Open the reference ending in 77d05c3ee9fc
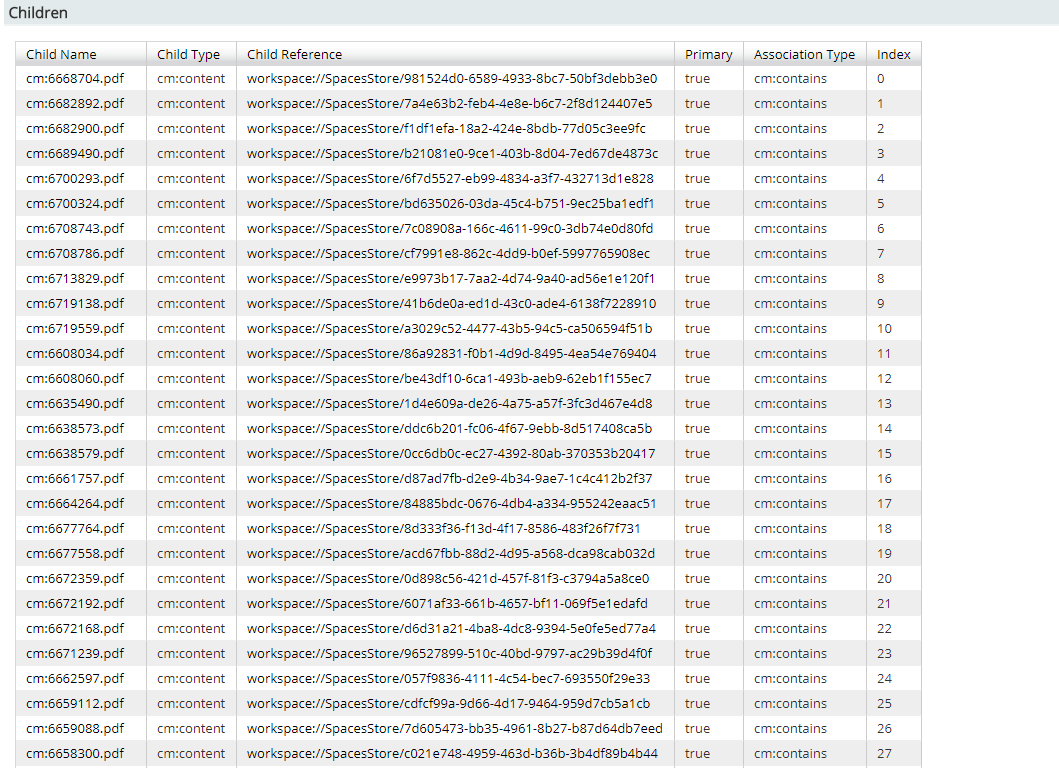This screenshot has width=1059, height=768. point(446,128)
